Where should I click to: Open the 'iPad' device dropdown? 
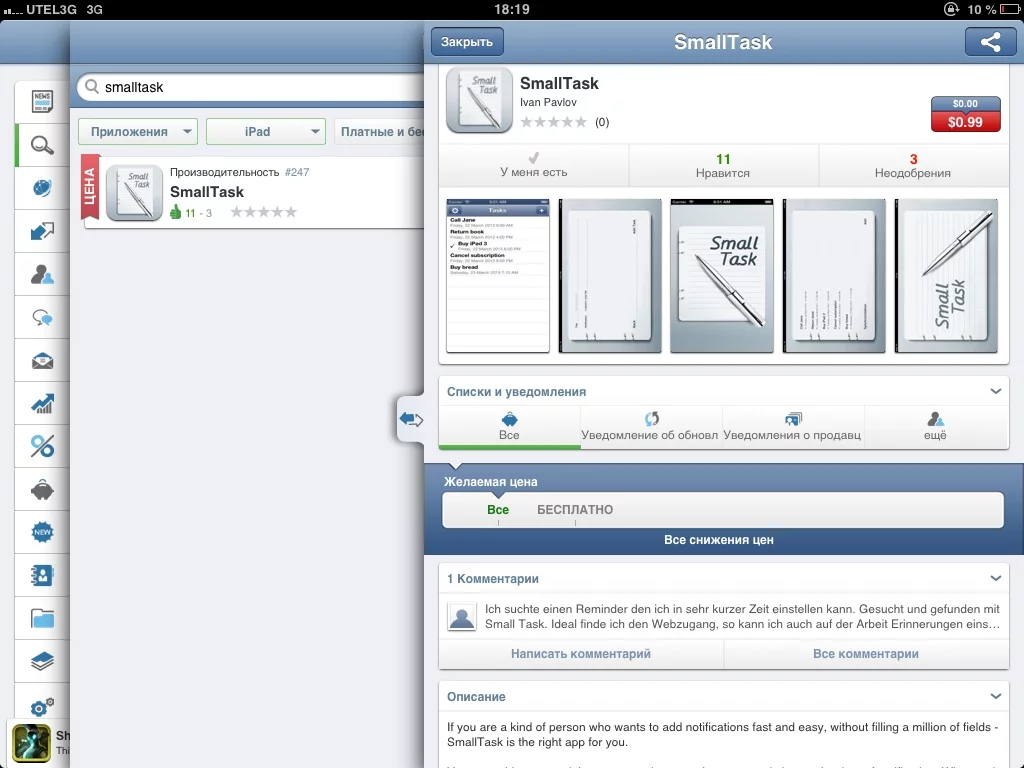[x=266, y=132]
